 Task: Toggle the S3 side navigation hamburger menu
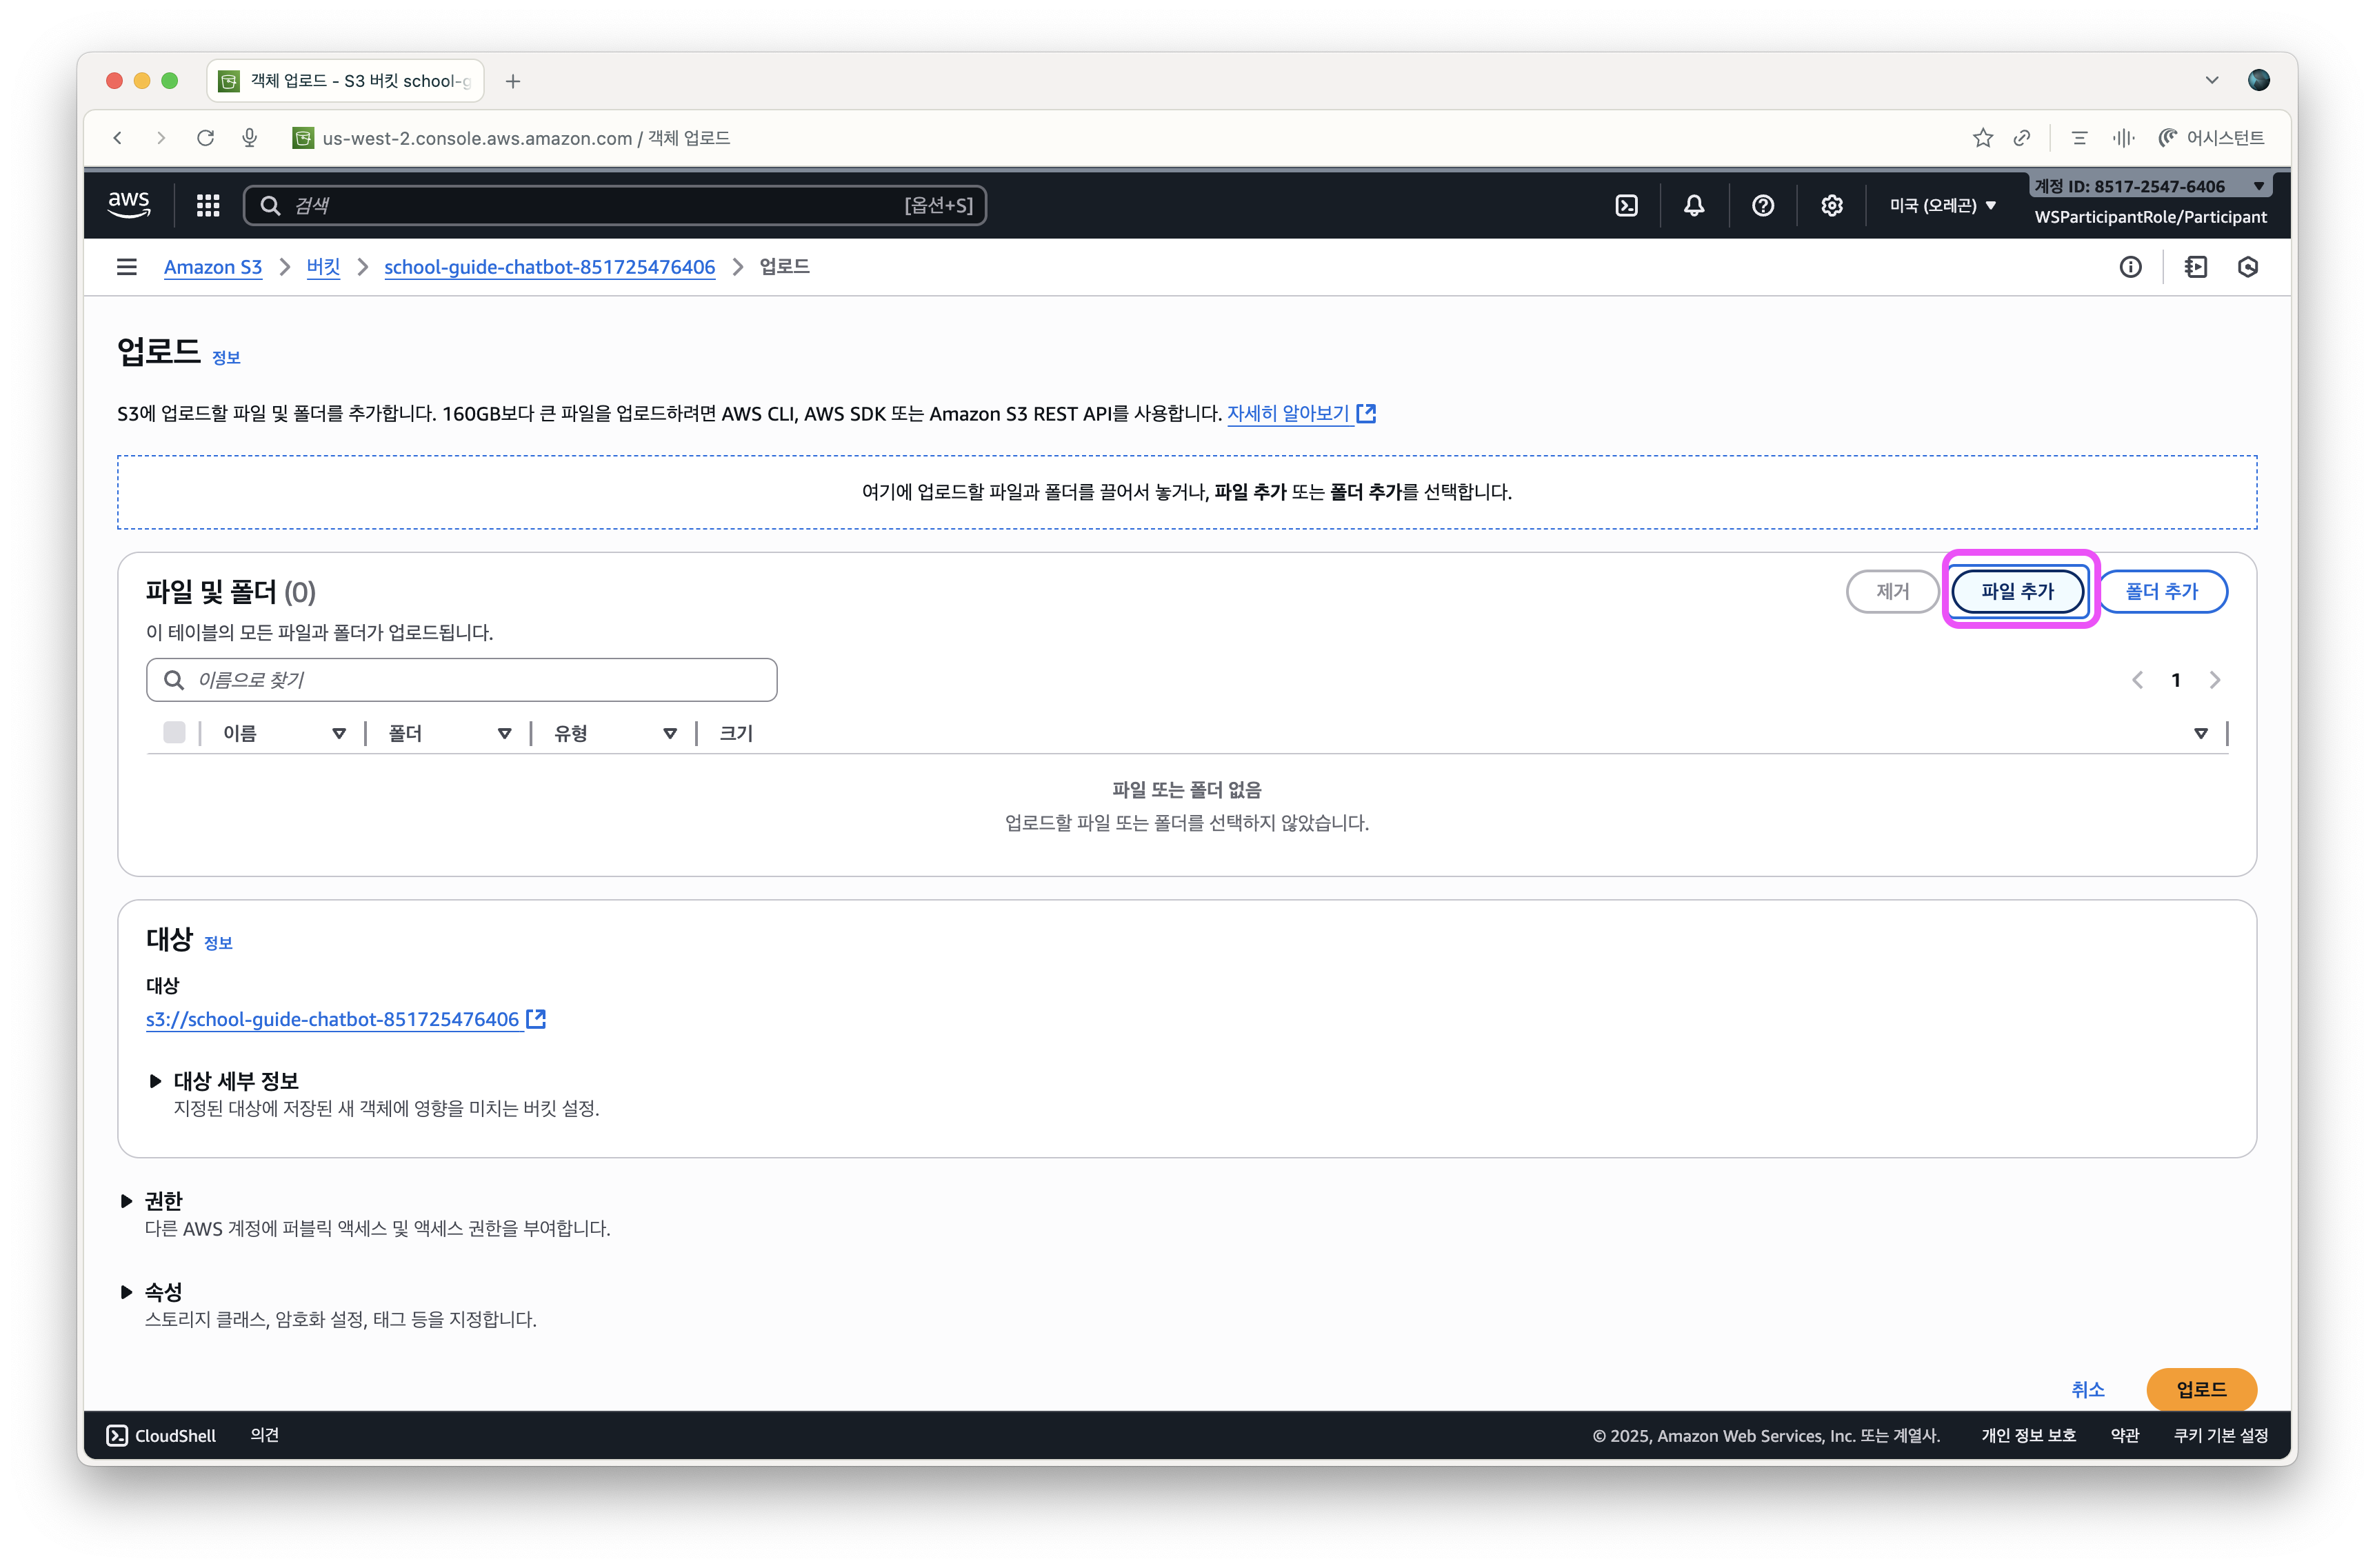click(127, 267)
